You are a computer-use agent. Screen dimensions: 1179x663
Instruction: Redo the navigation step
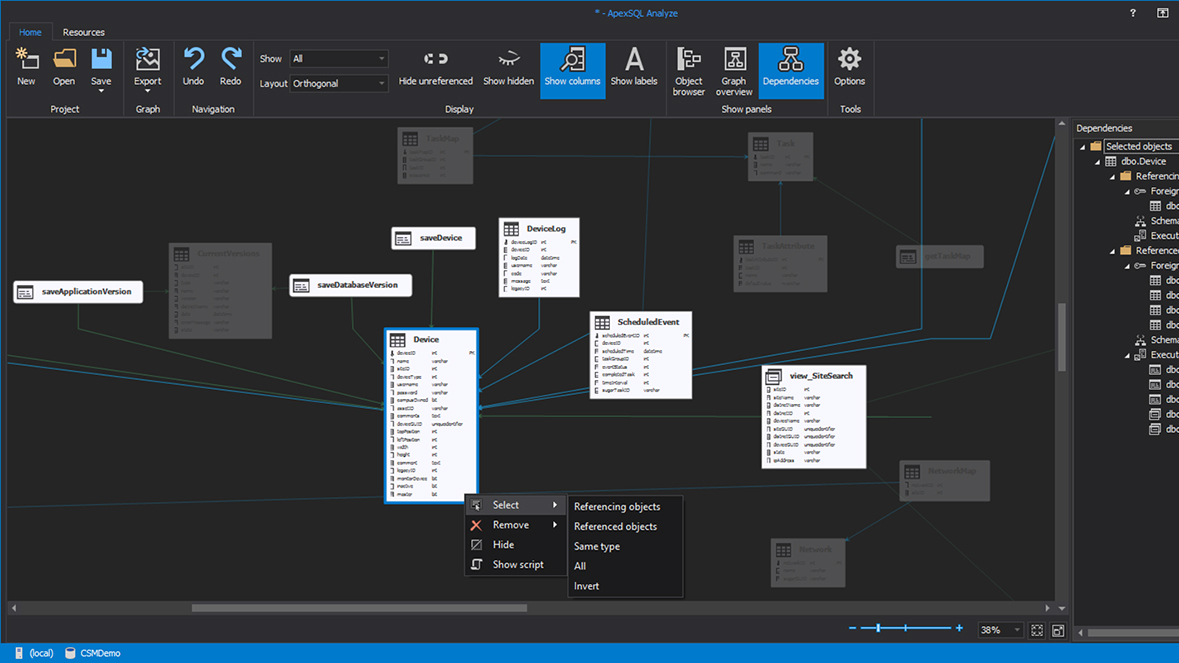[x=230, y=67]
